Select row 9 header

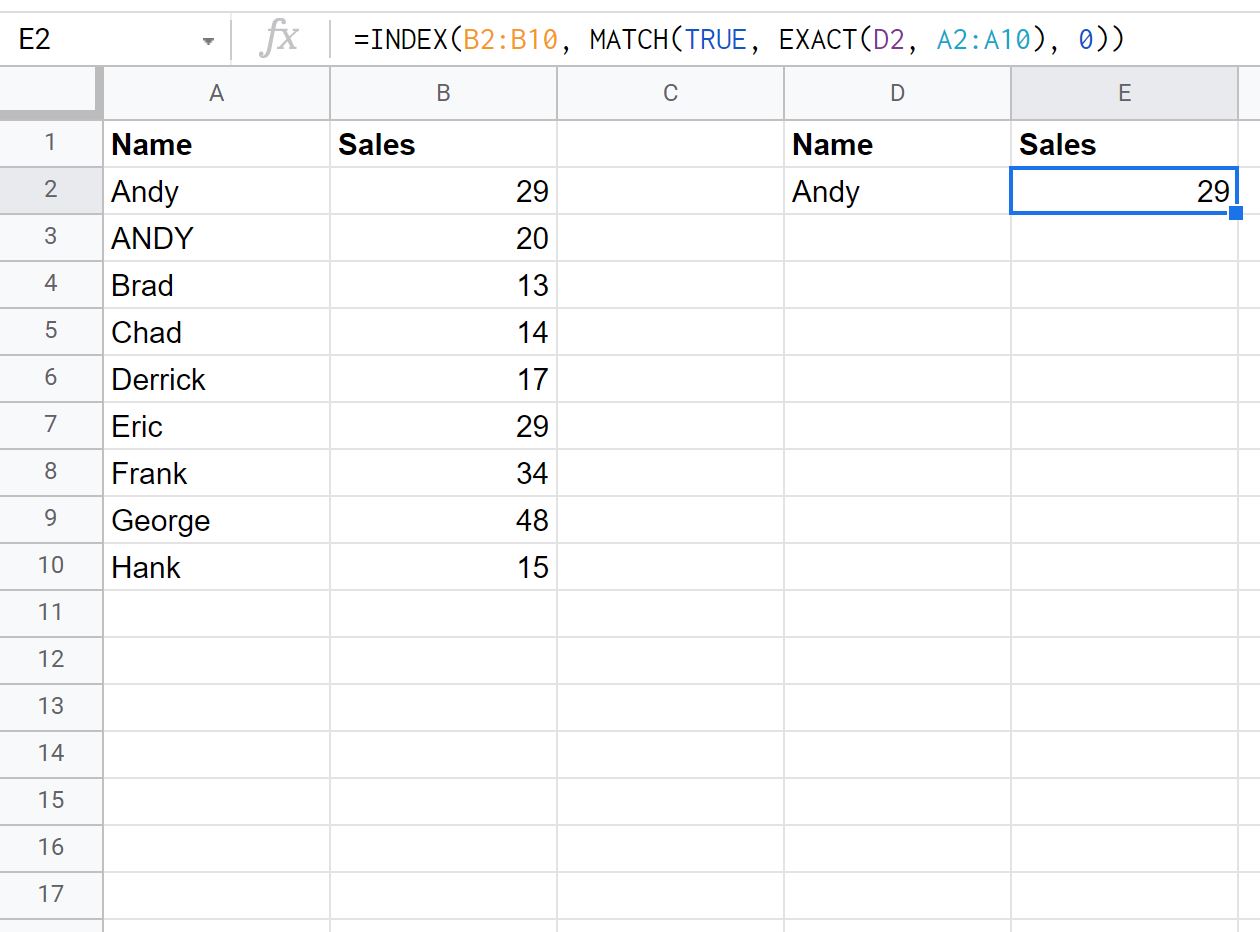coord(51,519)
